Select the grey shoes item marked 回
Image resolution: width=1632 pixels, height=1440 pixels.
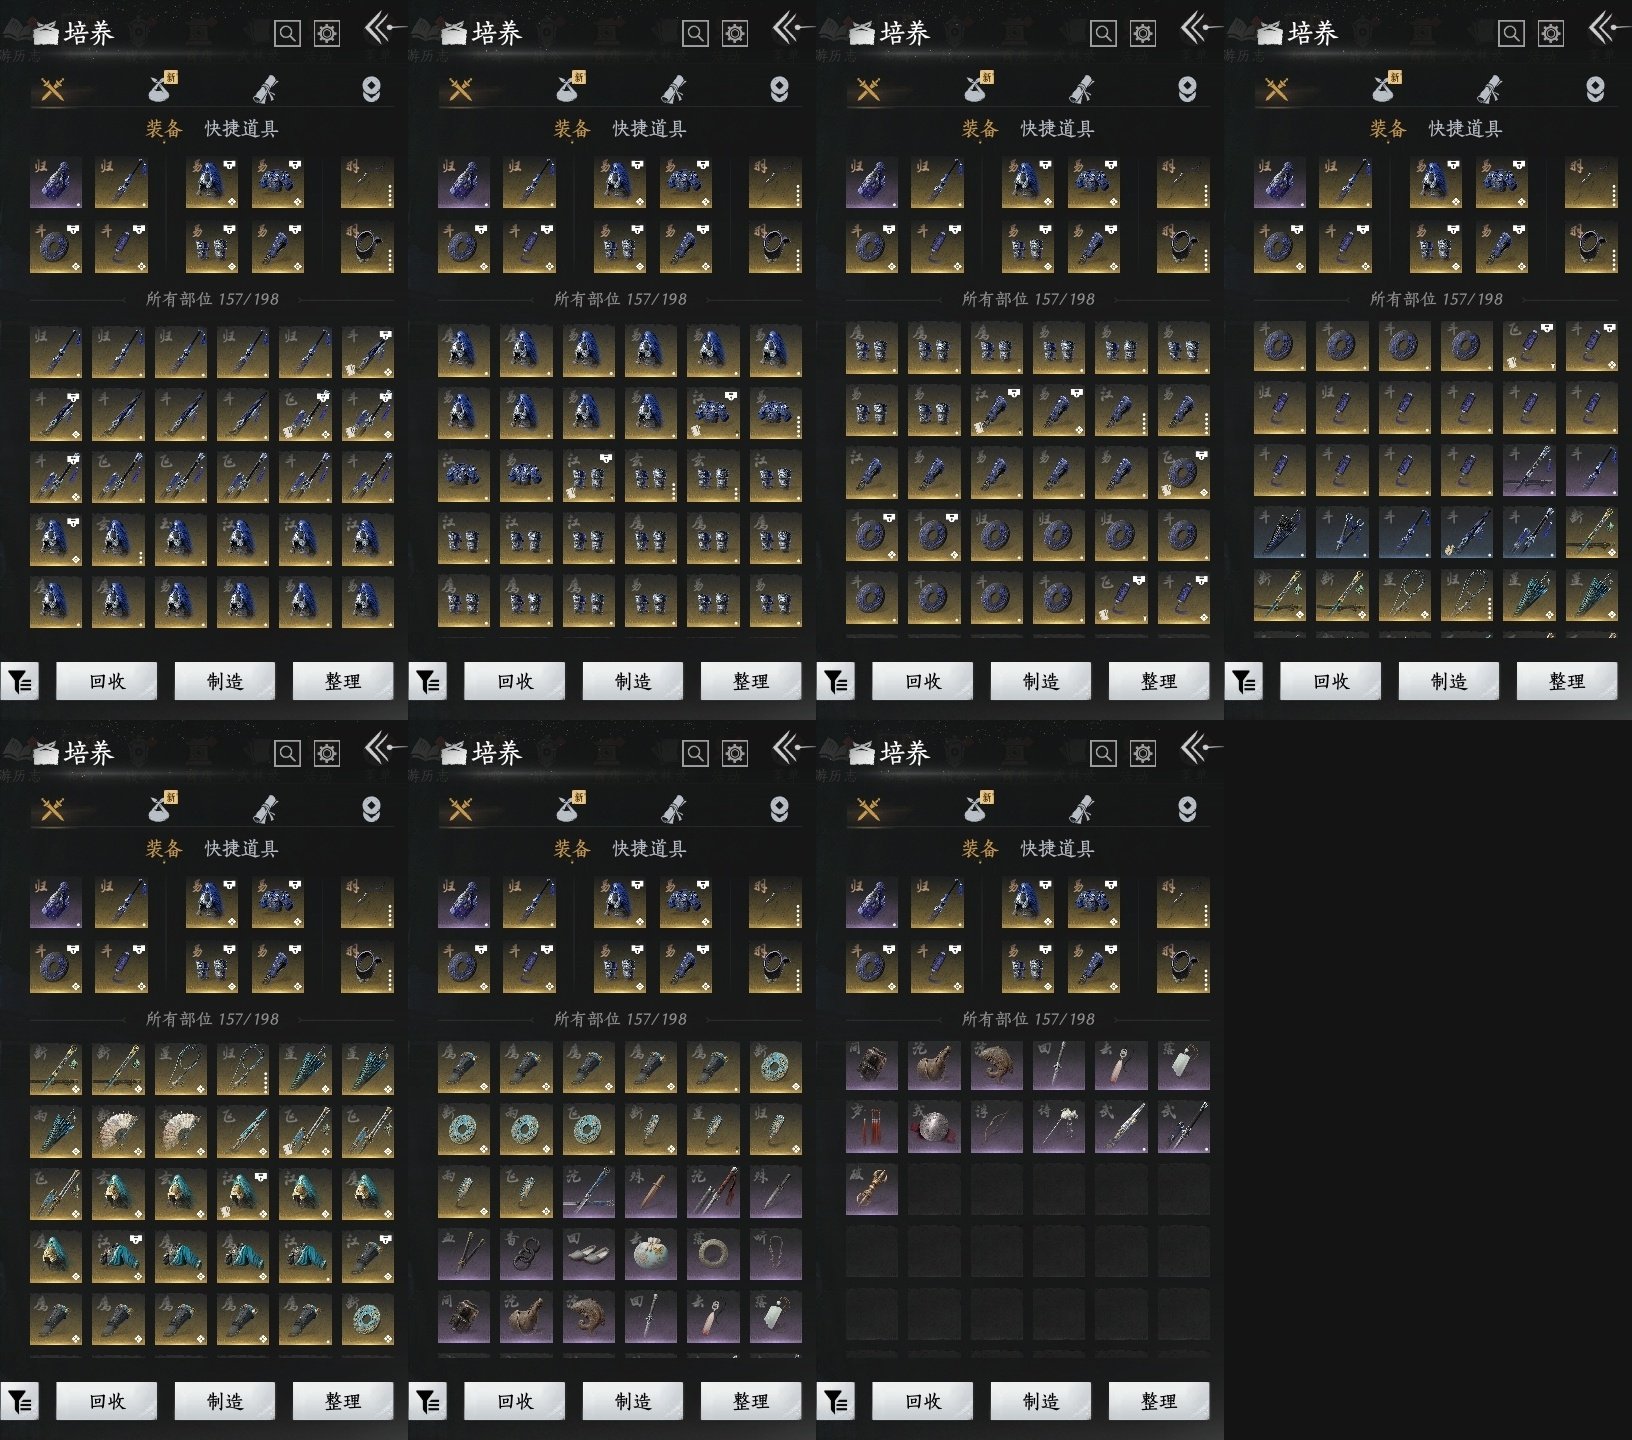pyautogui.click(x=588, y=1254)
